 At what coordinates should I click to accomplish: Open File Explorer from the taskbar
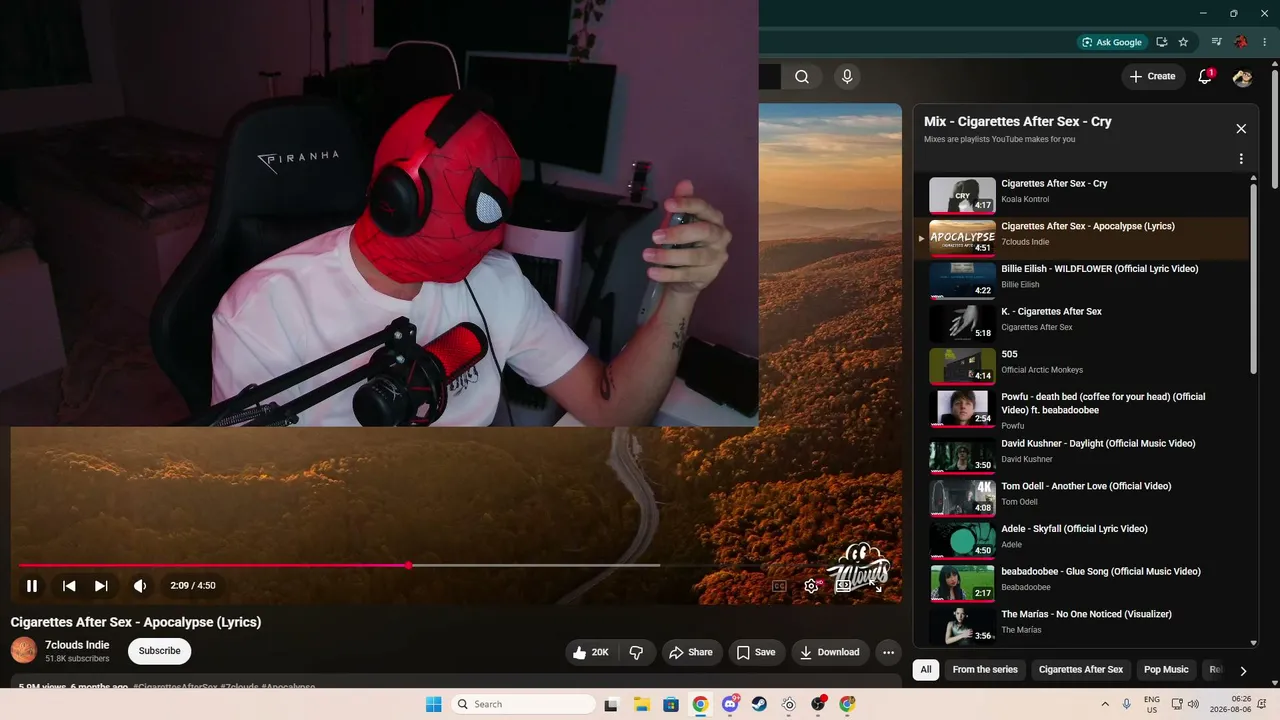coord(641,704)
